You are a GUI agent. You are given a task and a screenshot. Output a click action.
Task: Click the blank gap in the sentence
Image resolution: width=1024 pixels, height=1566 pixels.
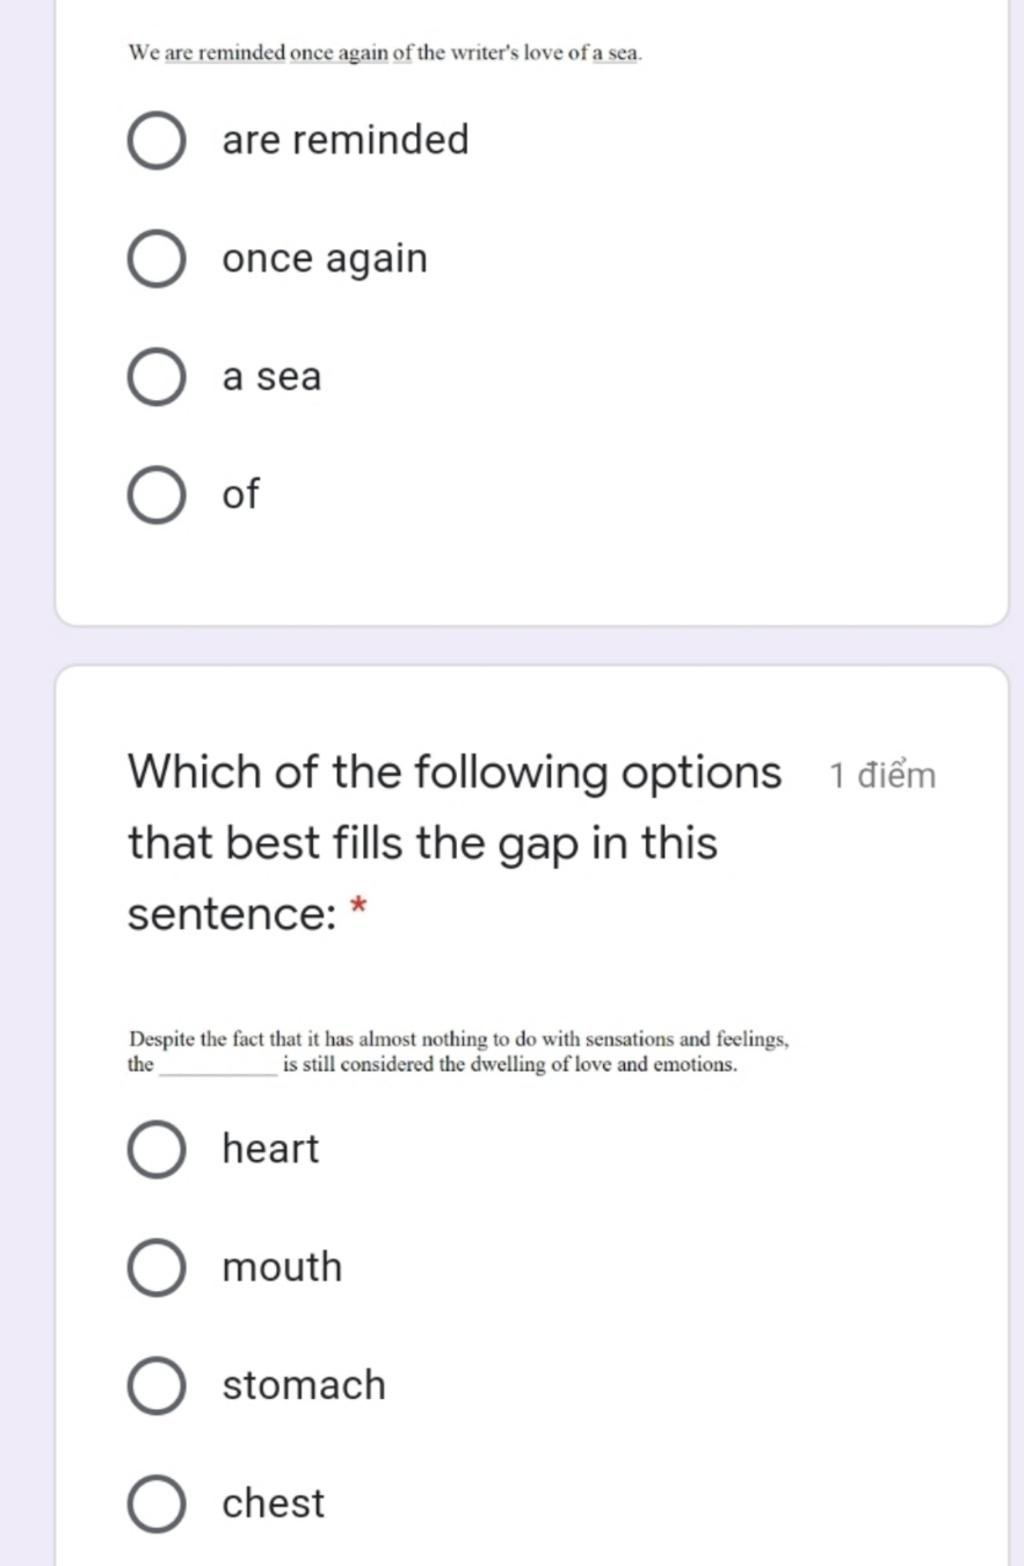pyautogui.click(x=218, y=1066)
